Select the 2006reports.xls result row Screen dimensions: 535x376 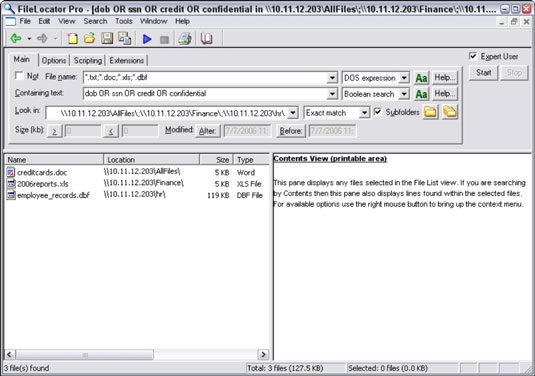(x=137, y=184)
